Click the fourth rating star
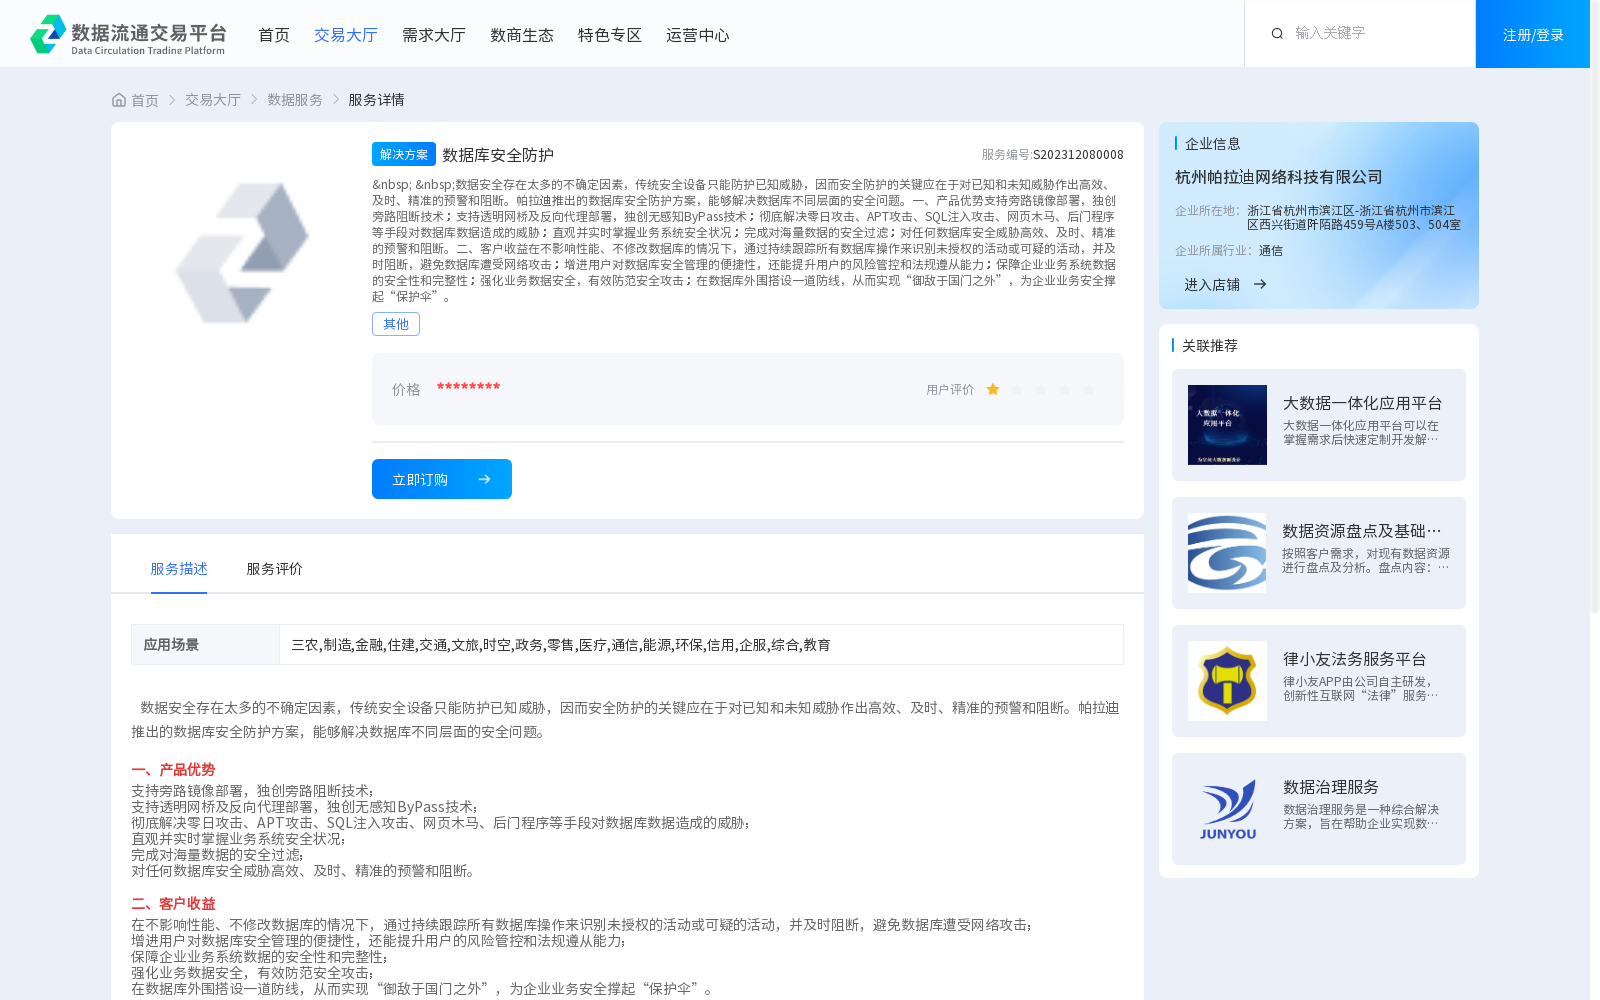The width and height of the screenshot is (1600, 1000). click(x=1065, y=389)
